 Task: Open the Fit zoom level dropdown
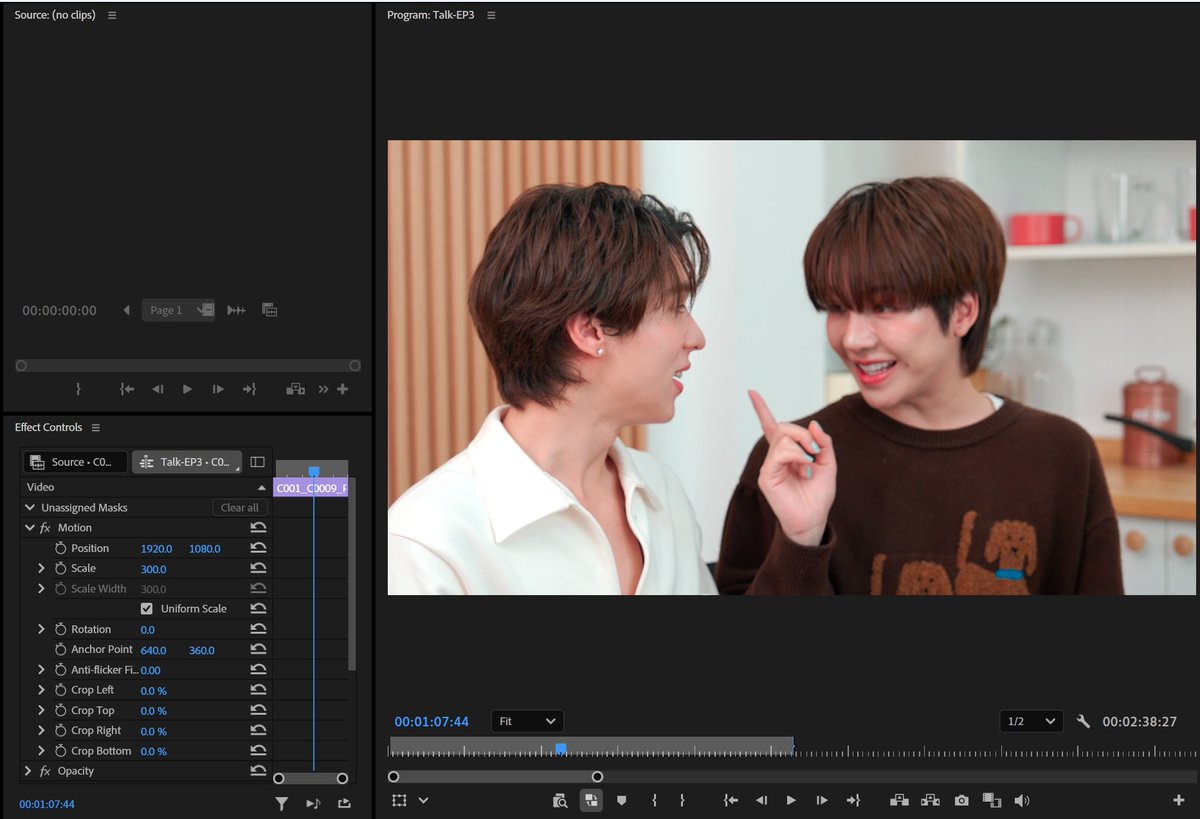coord(527,721)
